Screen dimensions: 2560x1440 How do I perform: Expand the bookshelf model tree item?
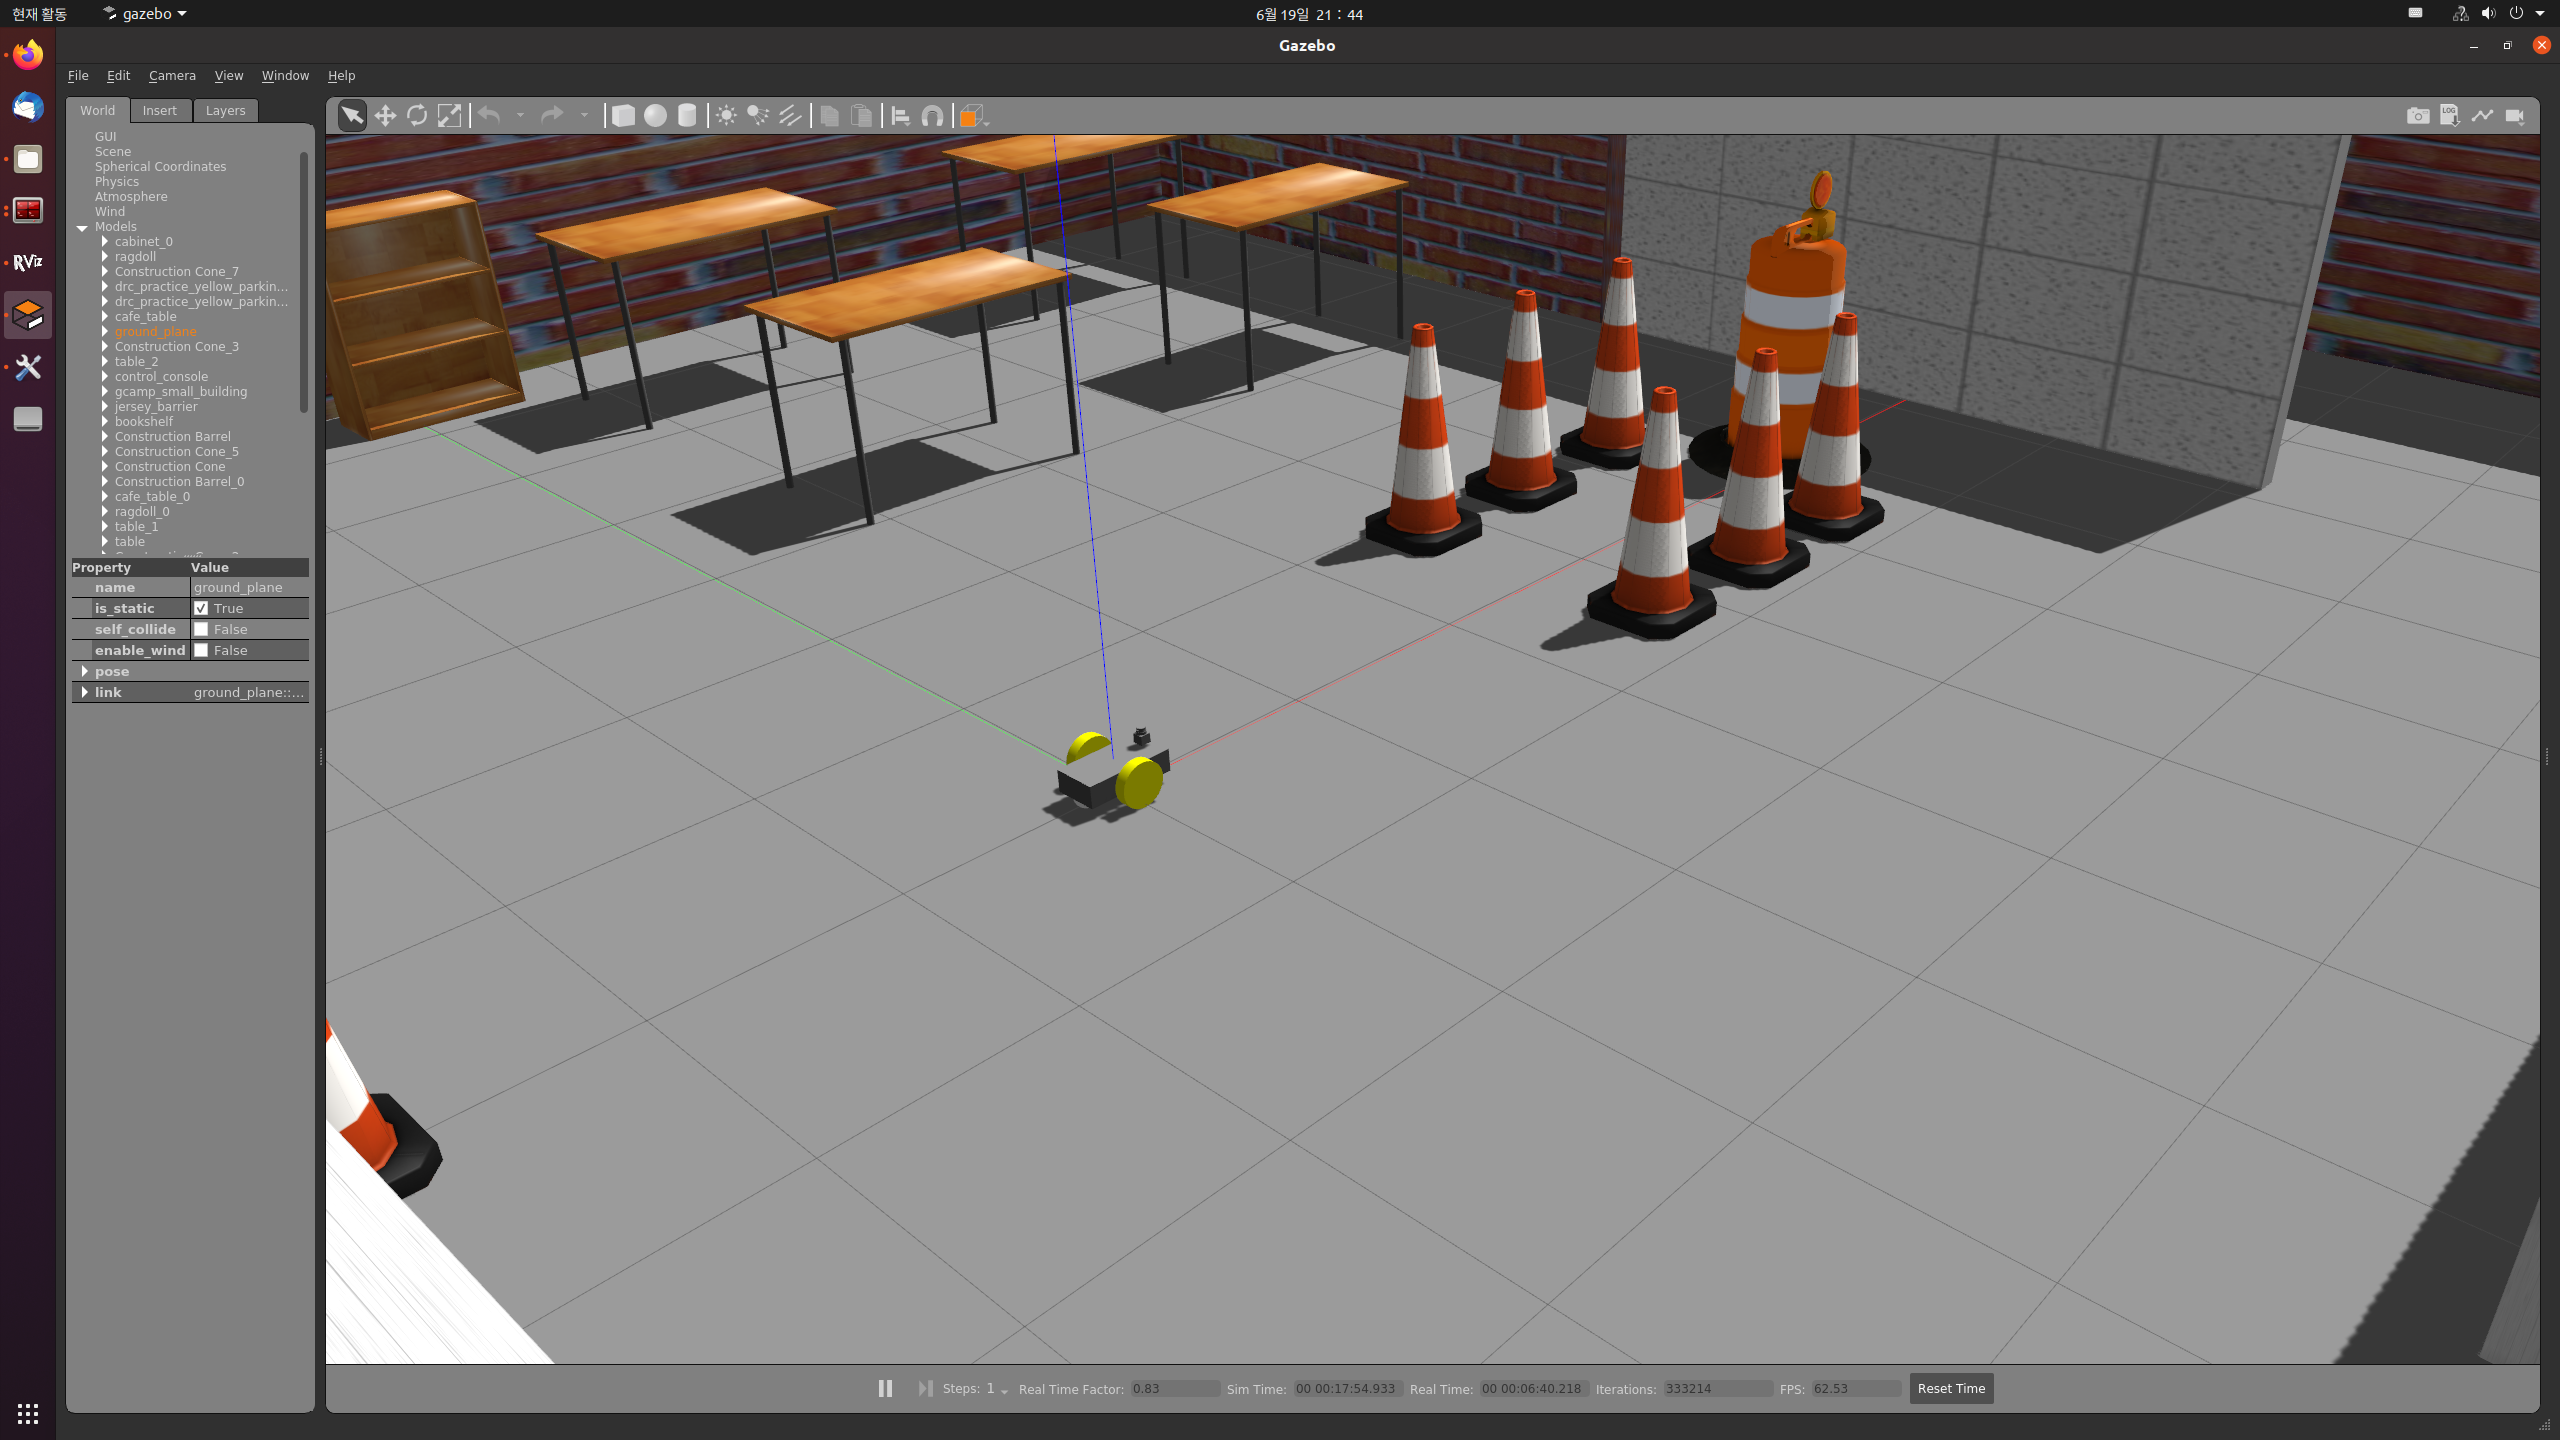(x=104, y=421)
